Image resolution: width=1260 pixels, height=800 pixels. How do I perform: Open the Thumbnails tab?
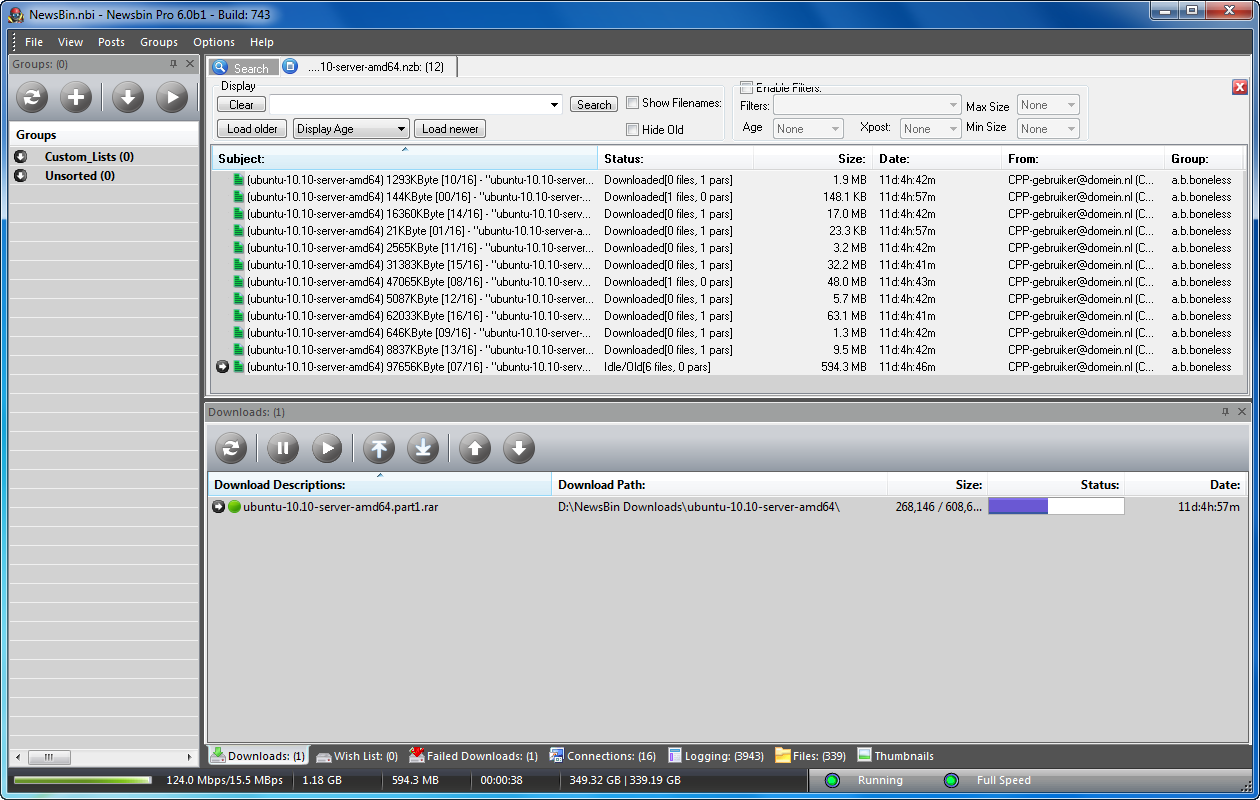click(895, 756)
